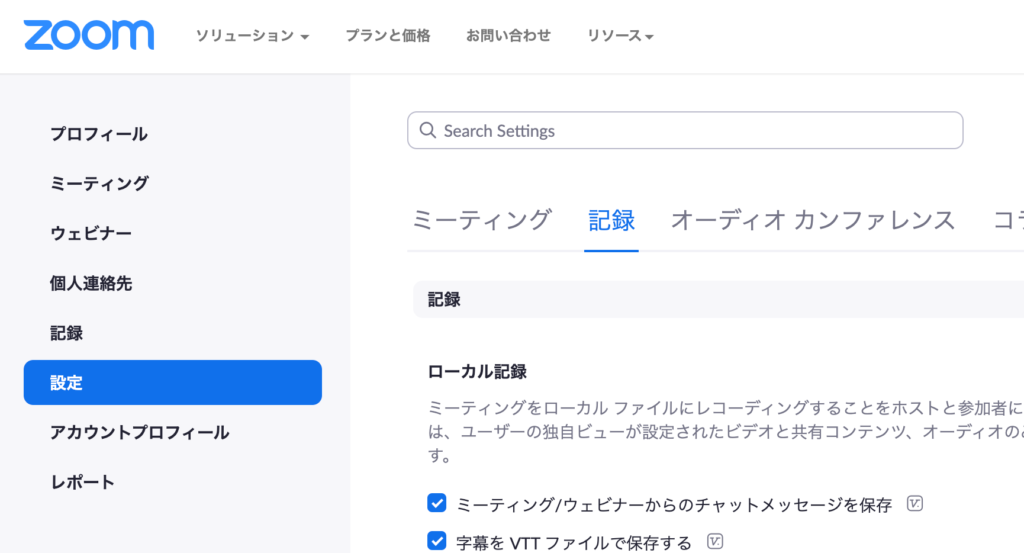Open プランと価格 in top navigation
The width and height of the screenshot is (1024, 553).
pos(388,35)
